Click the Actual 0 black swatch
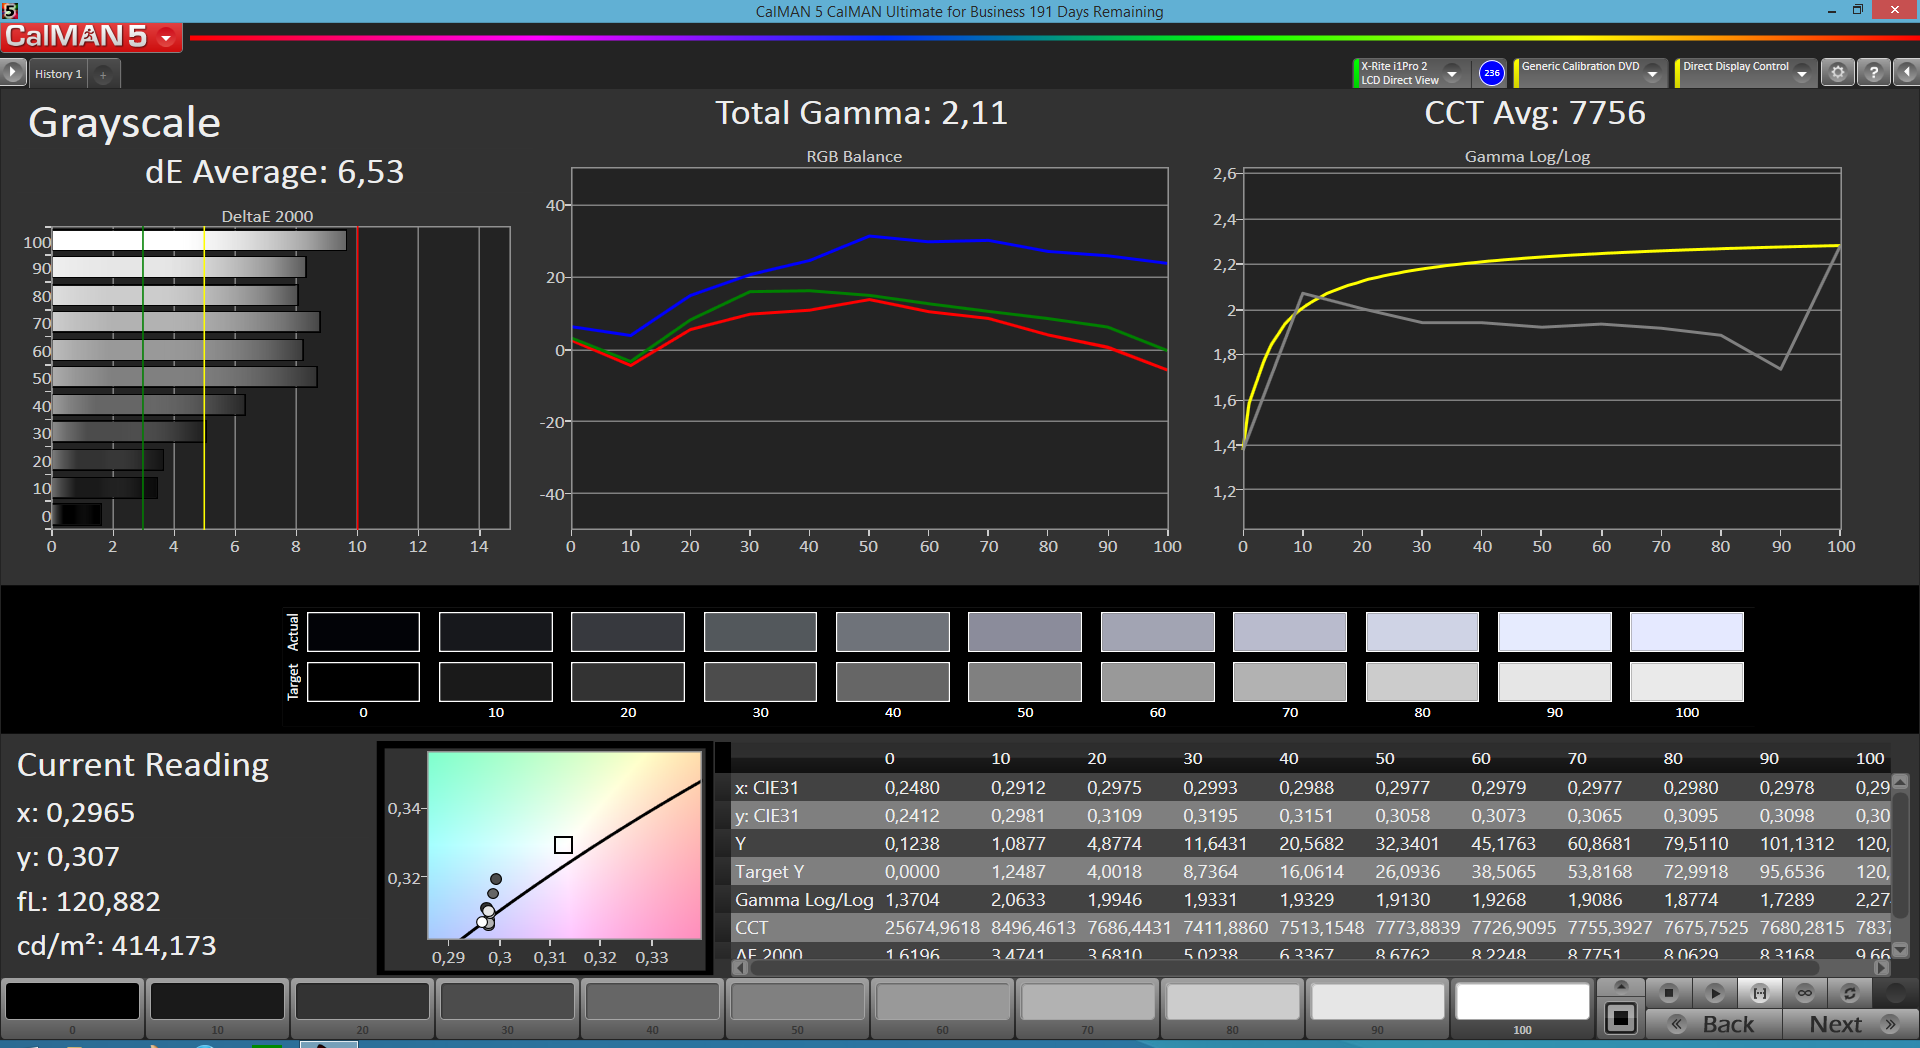Viewport: 1920px width, 1048px height. coord(363,632)
